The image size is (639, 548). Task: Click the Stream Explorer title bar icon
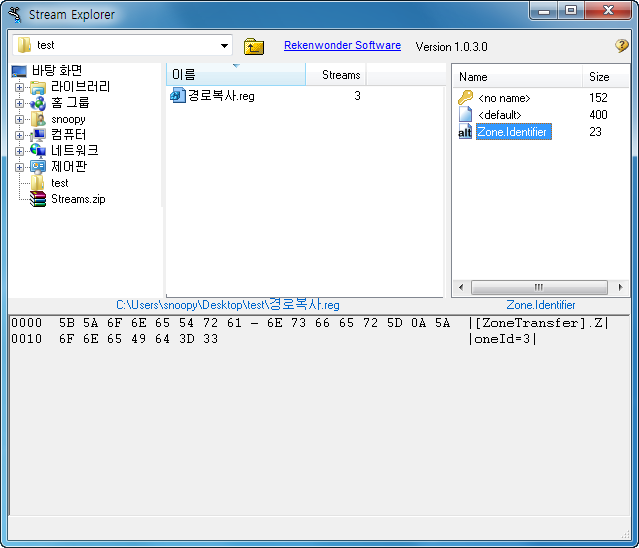[x=15, y=14]
